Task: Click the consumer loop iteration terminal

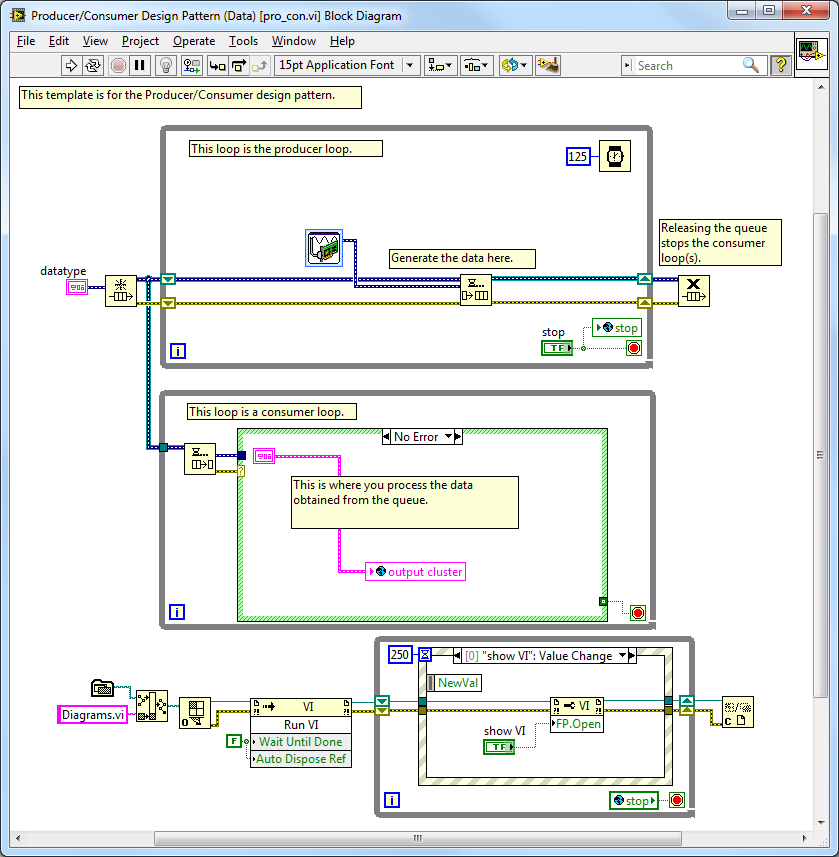Action: [177, 612]
